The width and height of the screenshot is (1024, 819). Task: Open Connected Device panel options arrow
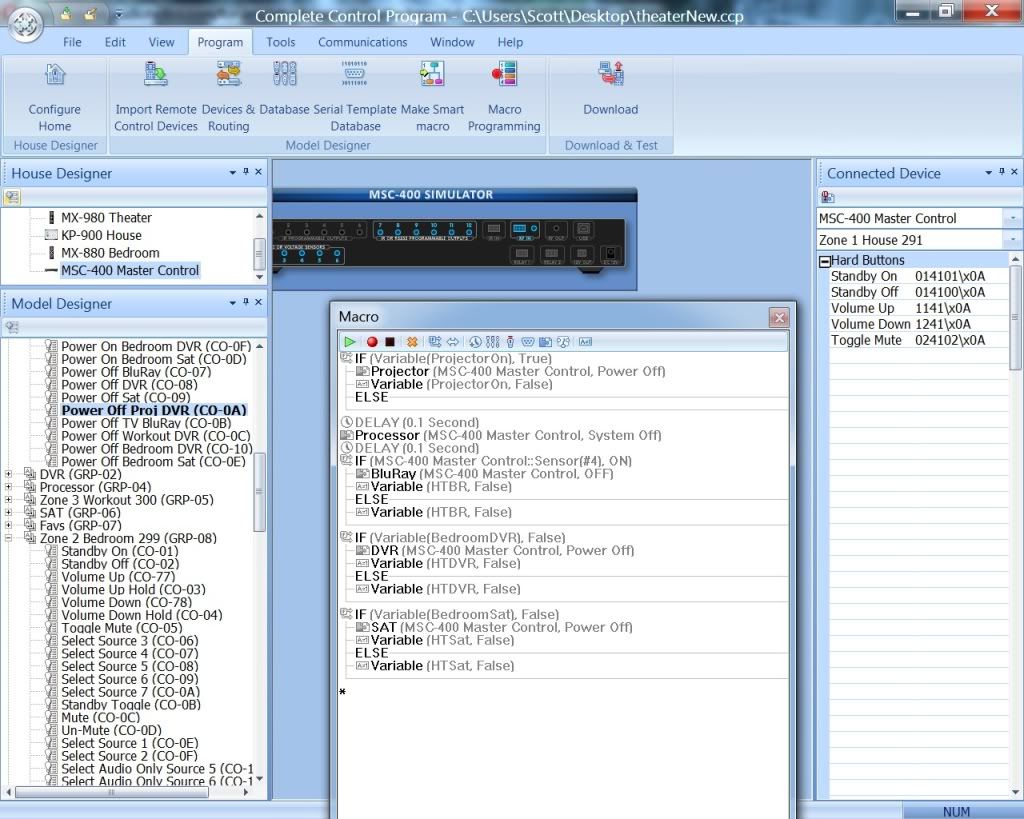pyautogui.click(x=988, y=172)
